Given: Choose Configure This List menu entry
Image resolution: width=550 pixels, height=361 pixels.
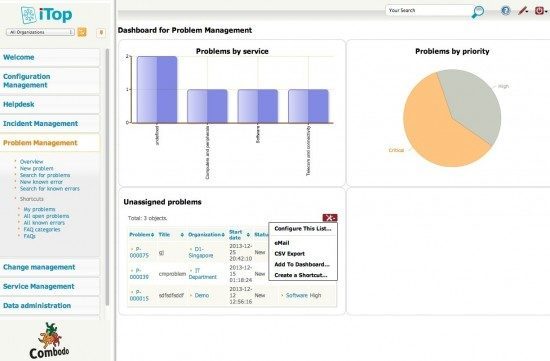Looking at the screenshot, I should [x=303, y=229].
